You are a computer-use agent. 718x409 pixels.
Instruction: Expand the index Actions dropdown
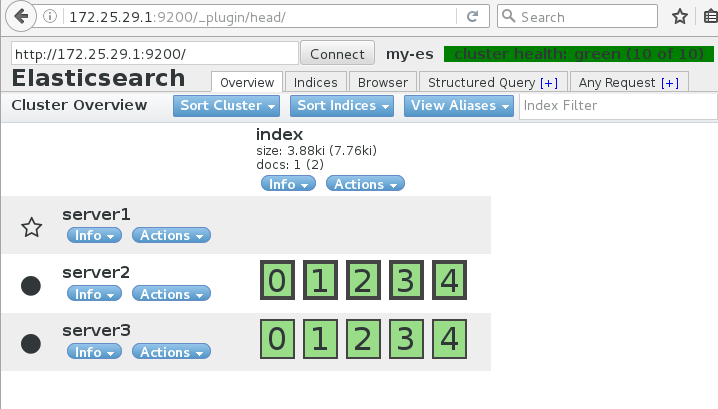pyautogui.click(x=365, y=184)
